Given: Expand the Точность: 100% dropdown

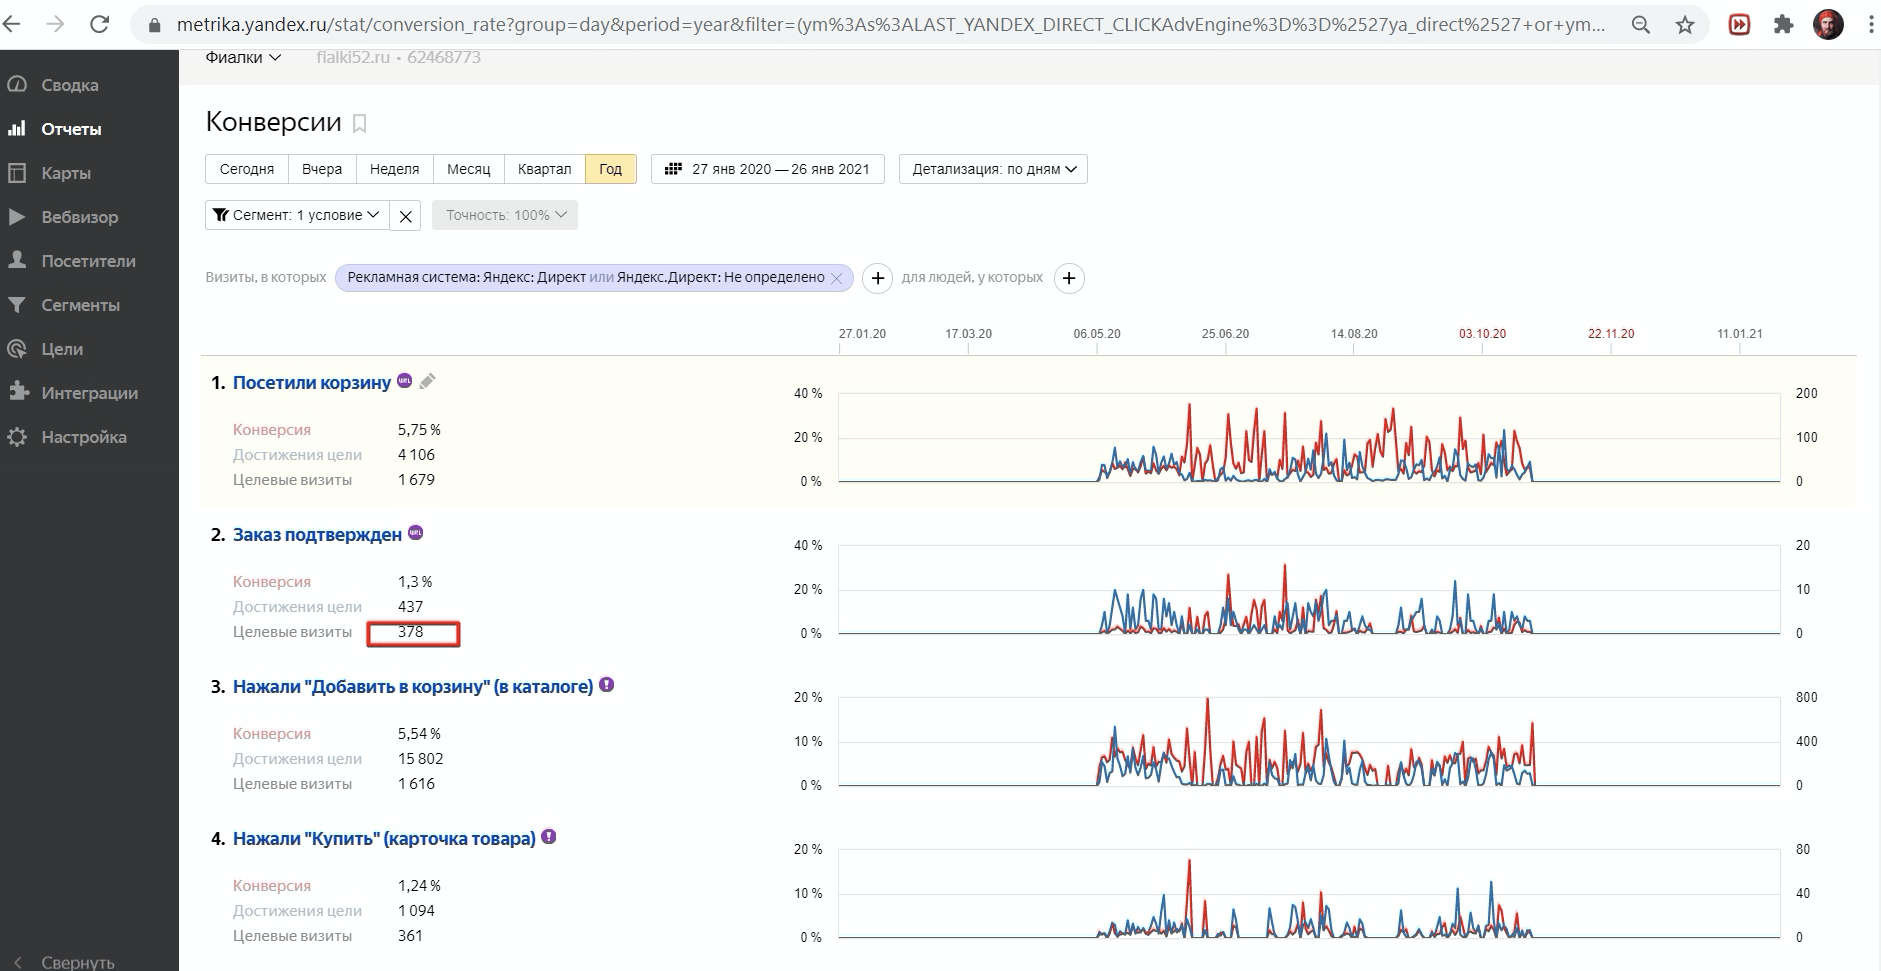Looking at the screenshot, I should pyautogui.click(x=505, y=215).
